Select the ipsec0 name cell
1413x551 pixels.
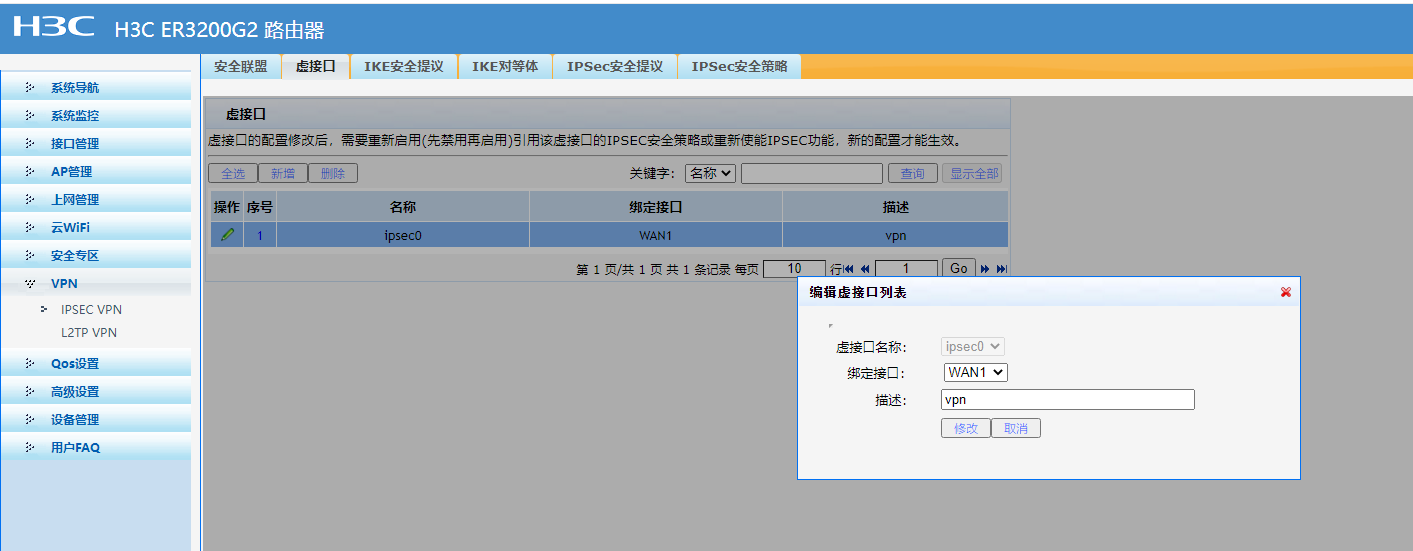[x=403, y=236]
